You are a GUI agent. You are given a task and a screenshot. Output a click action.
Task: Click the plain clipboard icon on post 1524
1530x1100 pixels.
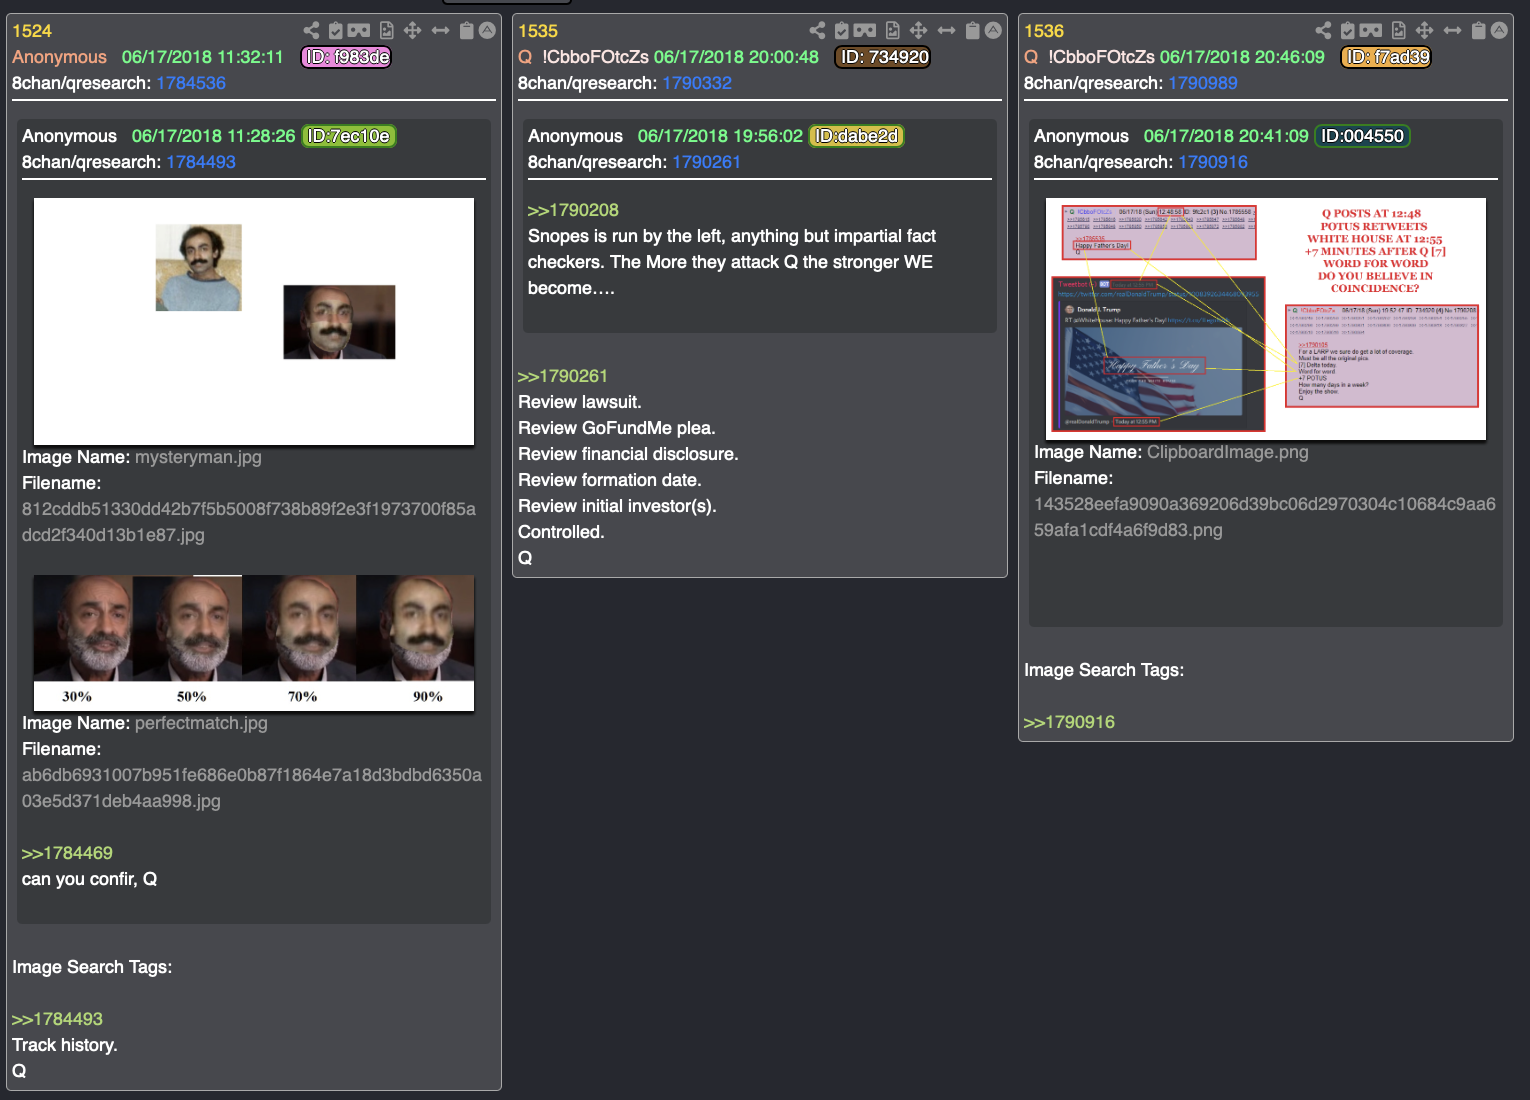(466, 31)
